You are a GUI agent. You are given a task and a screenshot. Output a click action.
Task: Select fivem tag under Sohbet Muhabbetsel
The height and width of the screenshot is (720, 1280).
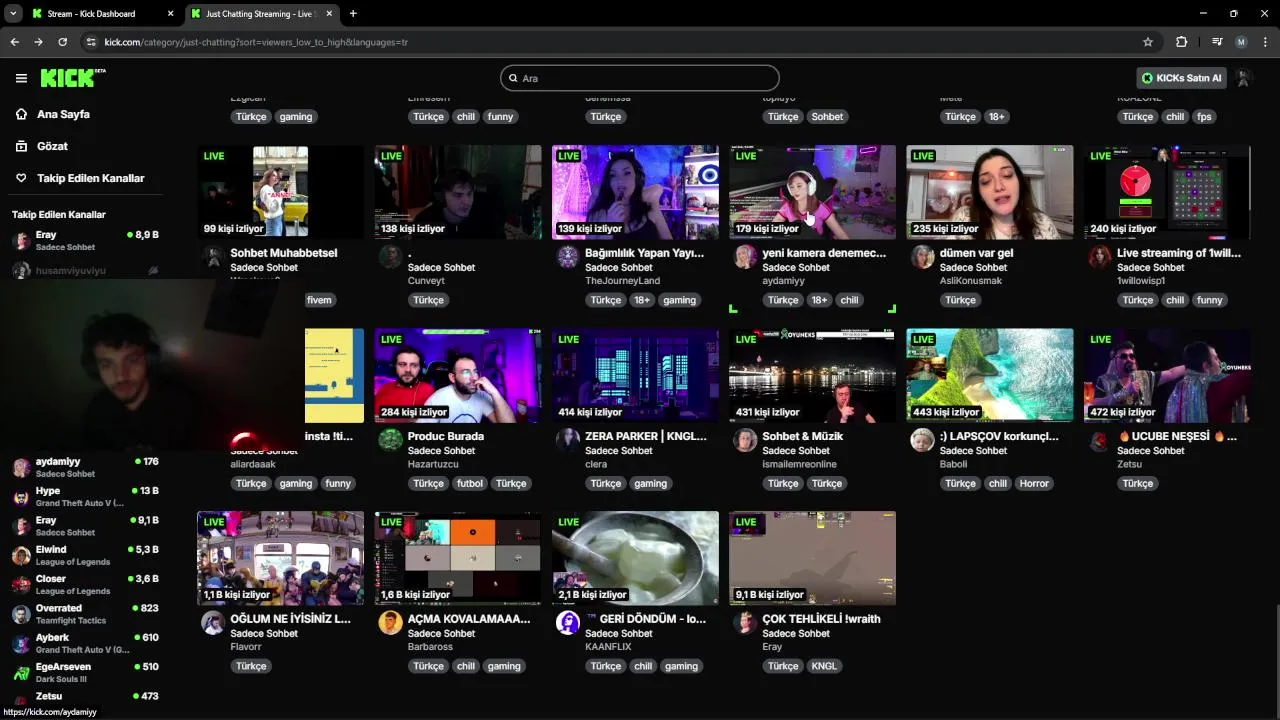(319, 300)
